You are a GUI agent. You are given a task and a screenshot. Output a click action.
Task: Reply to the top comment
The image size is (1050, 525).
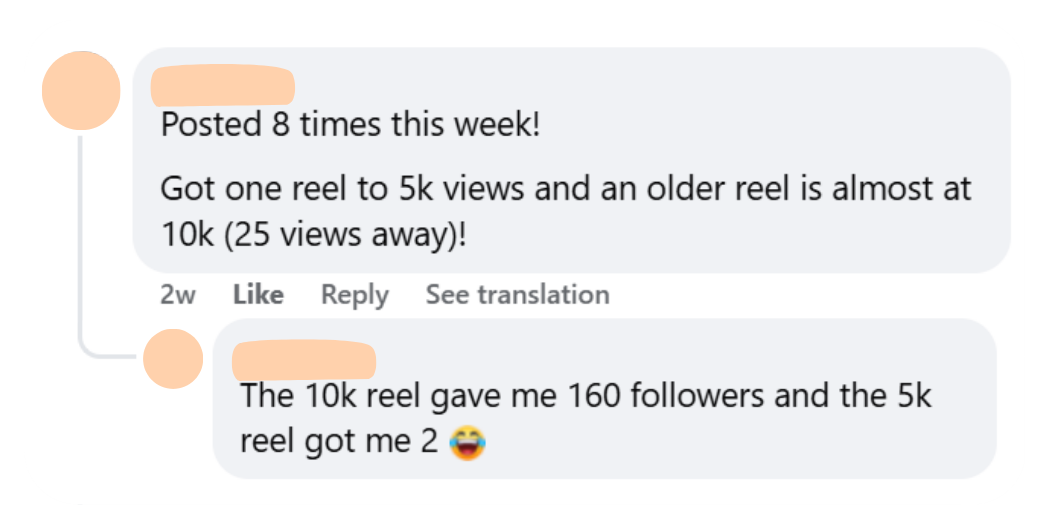point(354,295)
